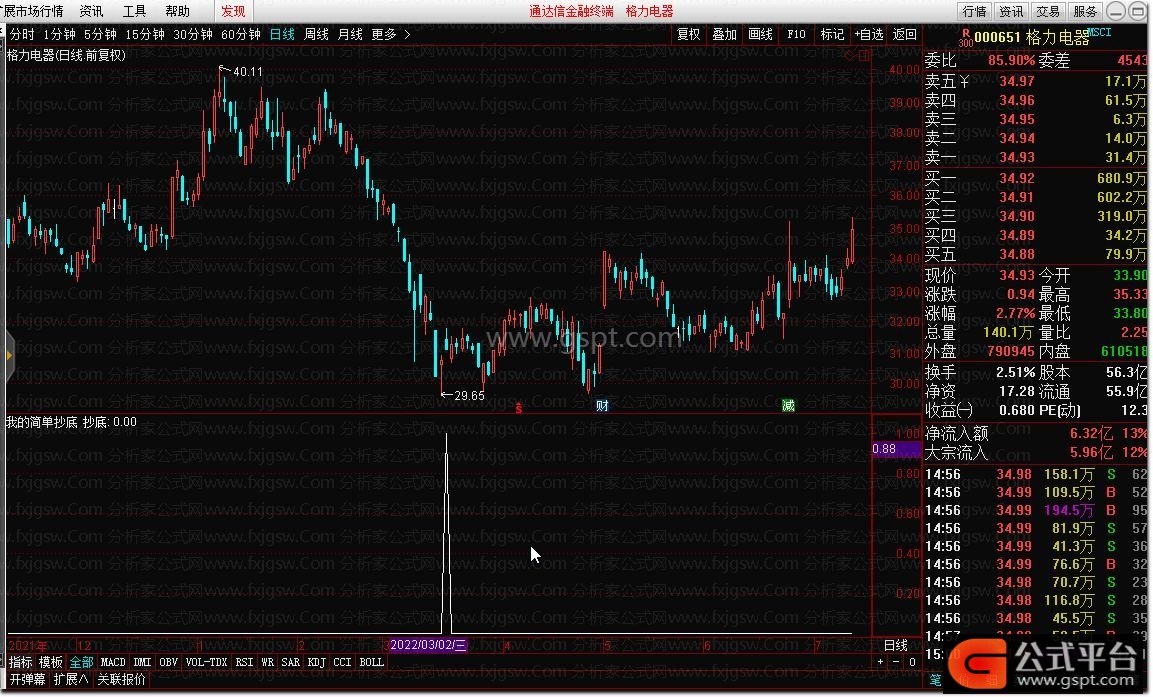Image resolution: width=1153 pixels, height=697 pixels.
Task: Open F10 company info
Action: click(x=796, y=35)
